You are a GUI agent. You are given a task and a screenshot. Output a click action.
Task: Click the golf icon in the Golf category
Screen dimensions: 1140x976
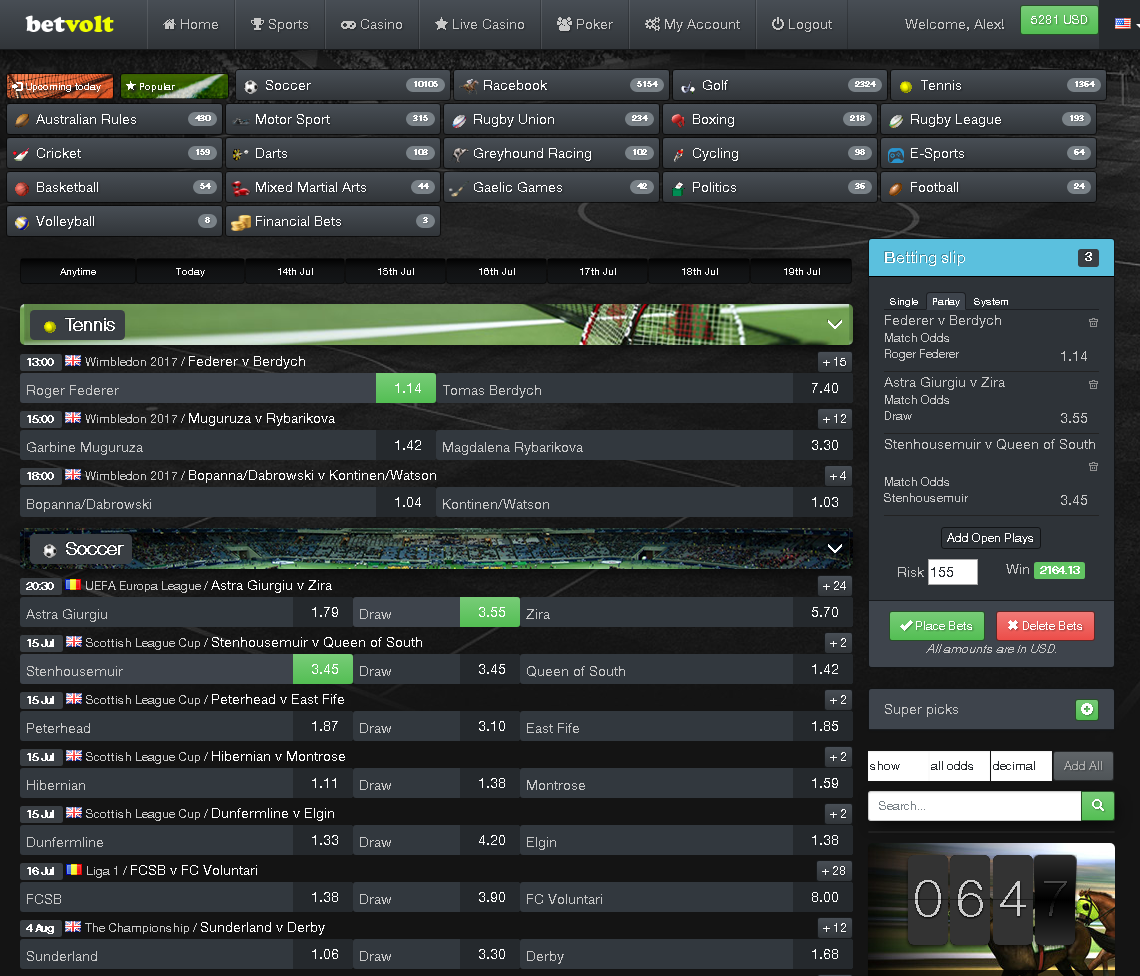[688, 87]
